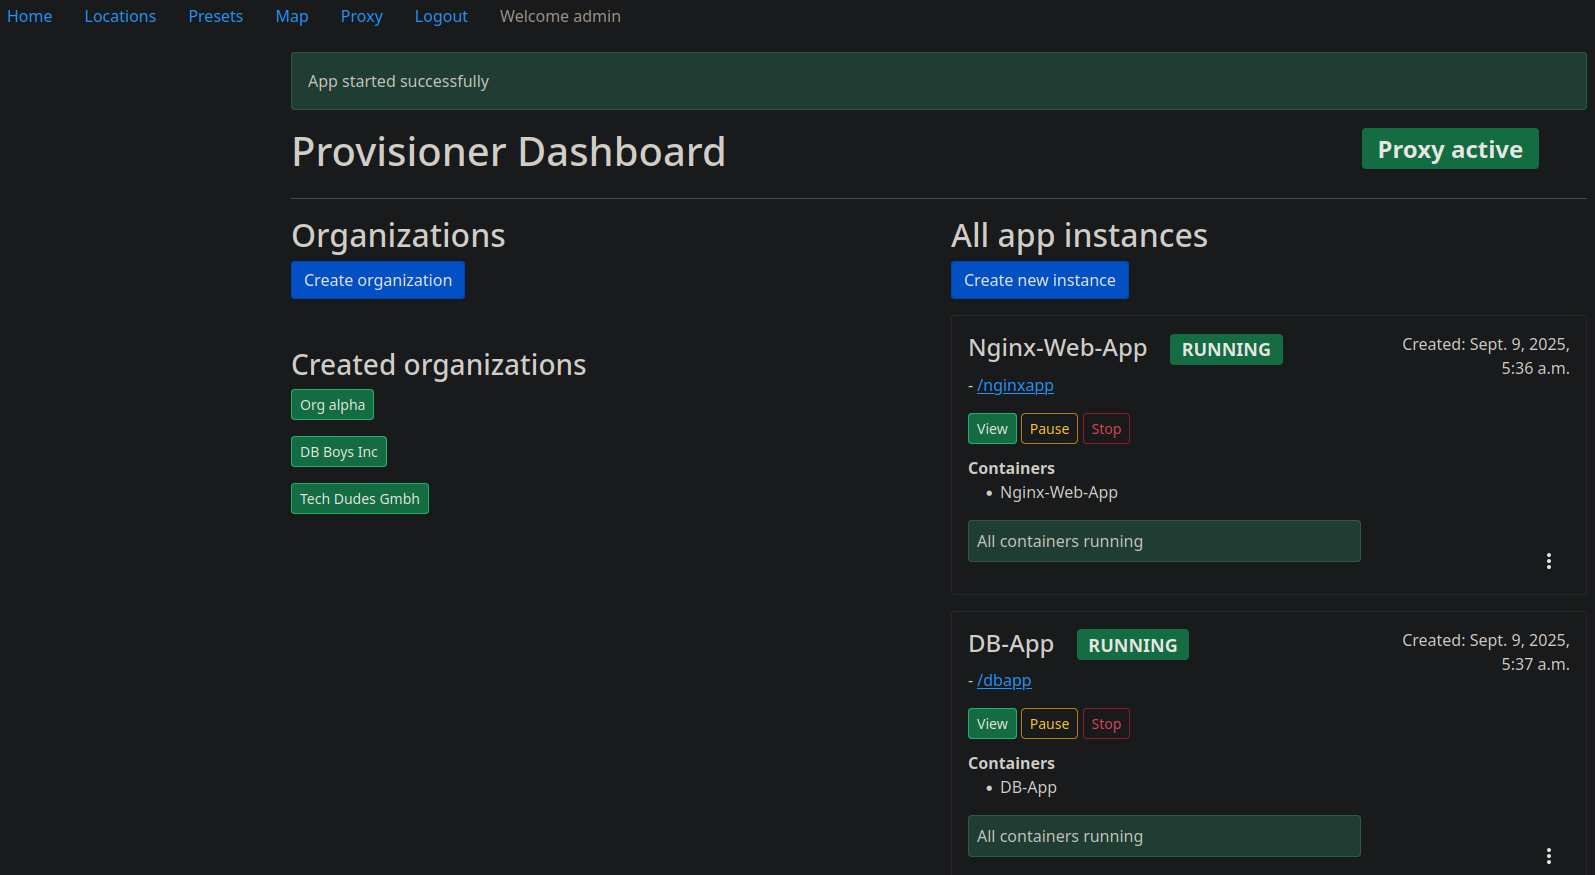Open the Org alpha organization
Viewport: 1595px width, 875px height.
coord(332,405)
